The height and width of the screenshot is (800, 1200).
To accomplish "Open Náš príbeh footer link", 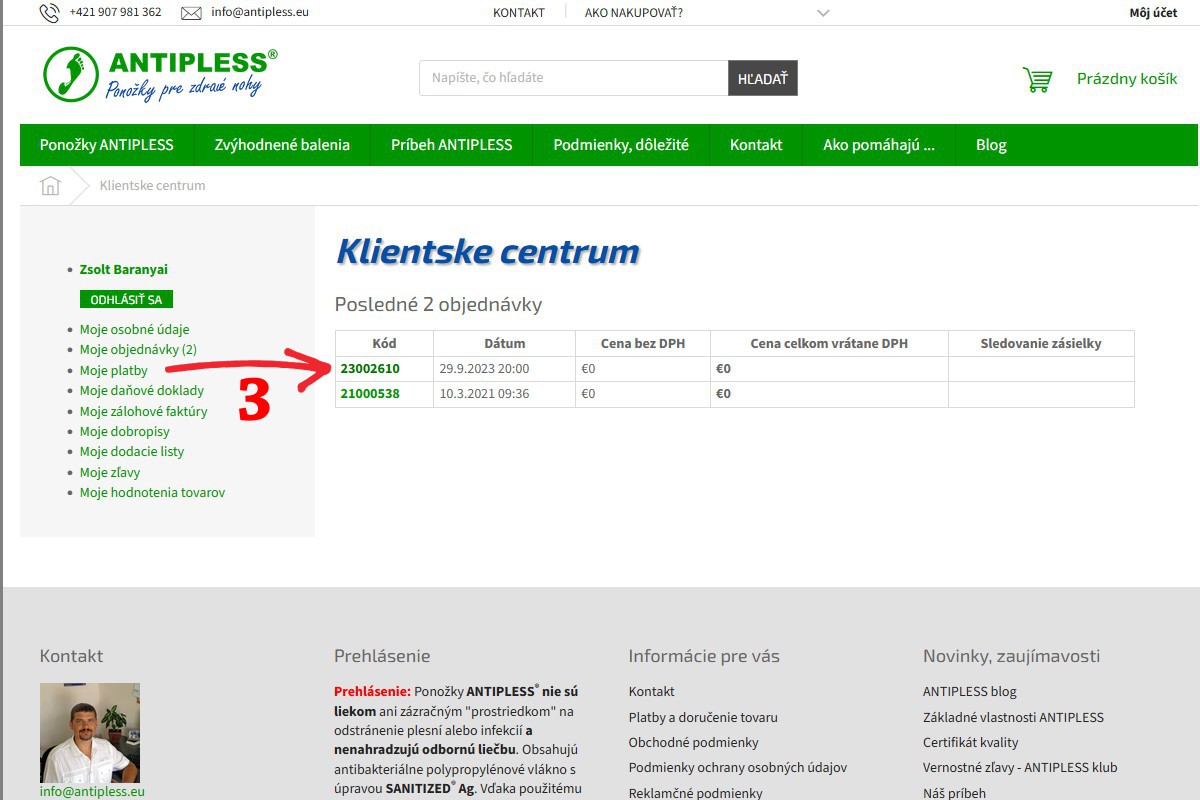I will pos(954,793).
